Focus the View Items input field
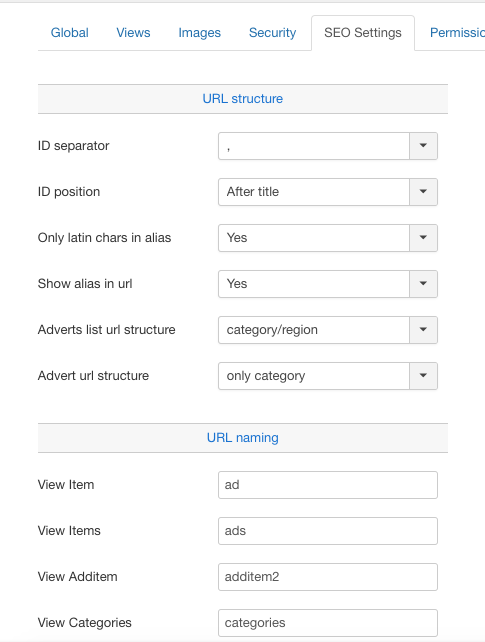The image size is (485, 642). [x=328, y=531]
